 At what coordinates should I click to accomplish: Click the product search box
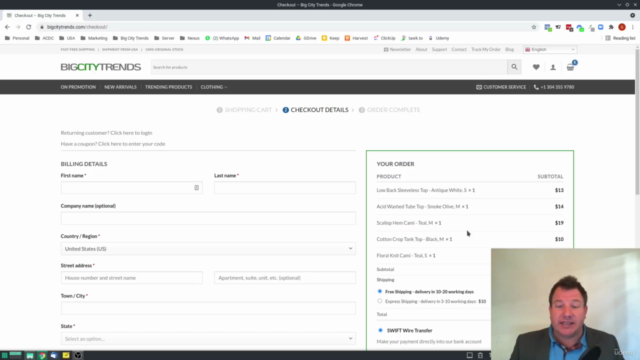pyautogui.click(x=329, y=67)
